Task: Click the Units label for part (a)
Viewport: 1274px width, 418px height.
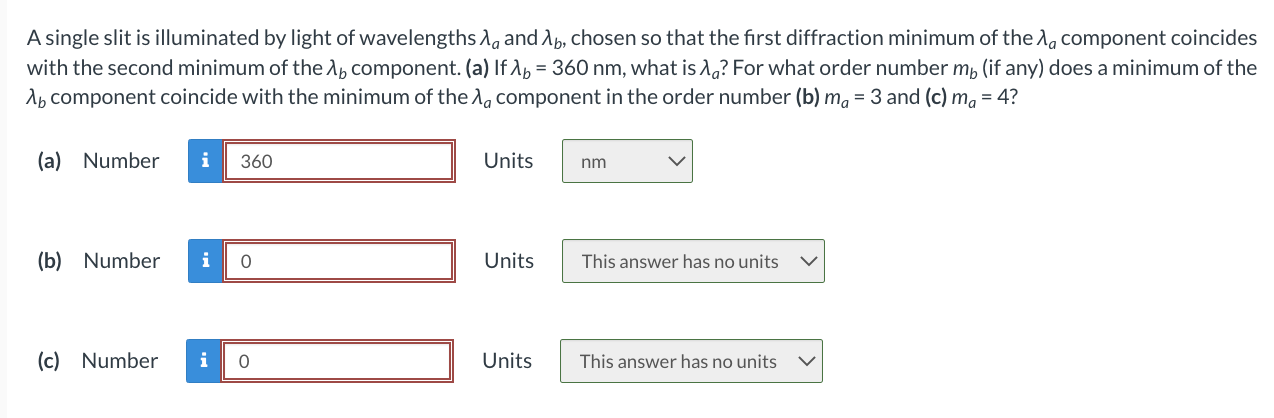Action: click(509, 161)
